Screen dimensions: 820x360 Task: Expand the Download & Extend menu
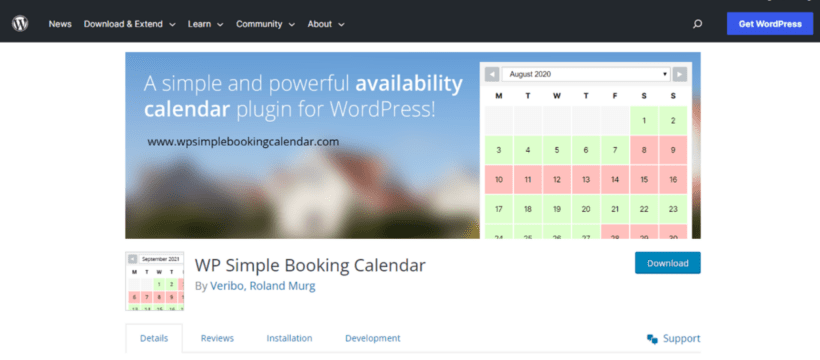tap(130, 24)
